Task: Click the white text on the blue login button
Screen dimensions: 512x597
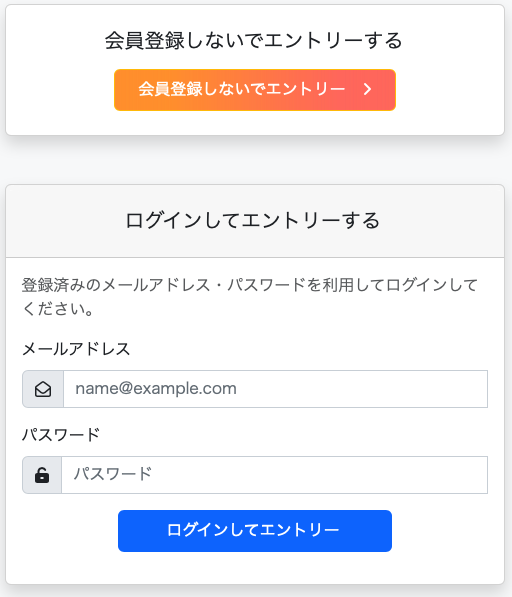Action: 253,530
